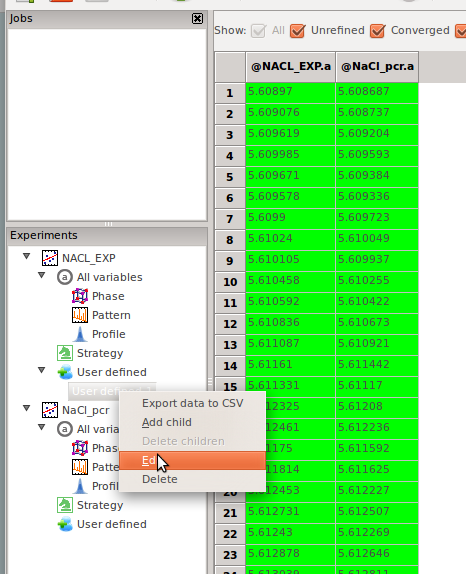Select the Phase icon under NACL_EXP
This screenshot has height=574, width=466.
[80, 296]
